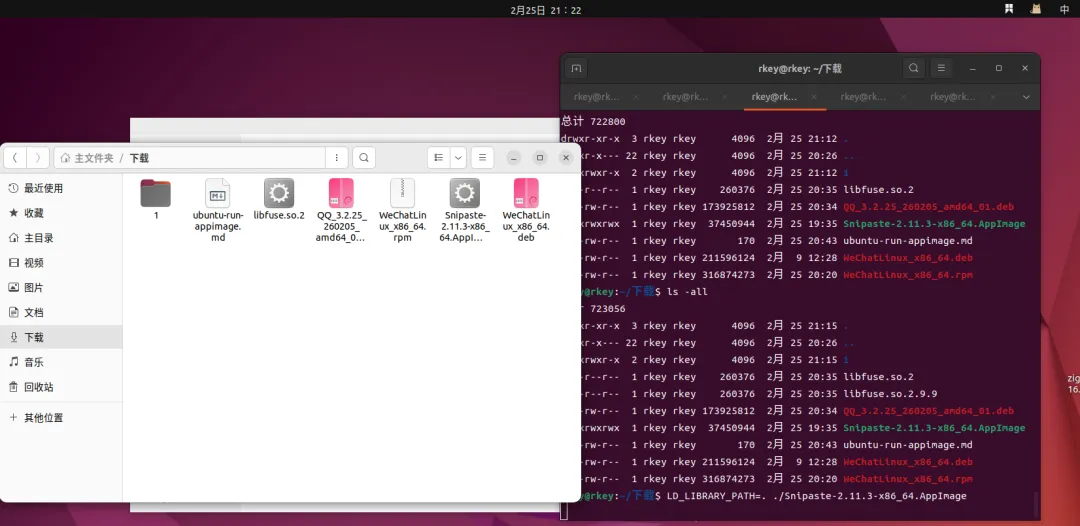Open the terminal hamburger menu

(941, 68)
